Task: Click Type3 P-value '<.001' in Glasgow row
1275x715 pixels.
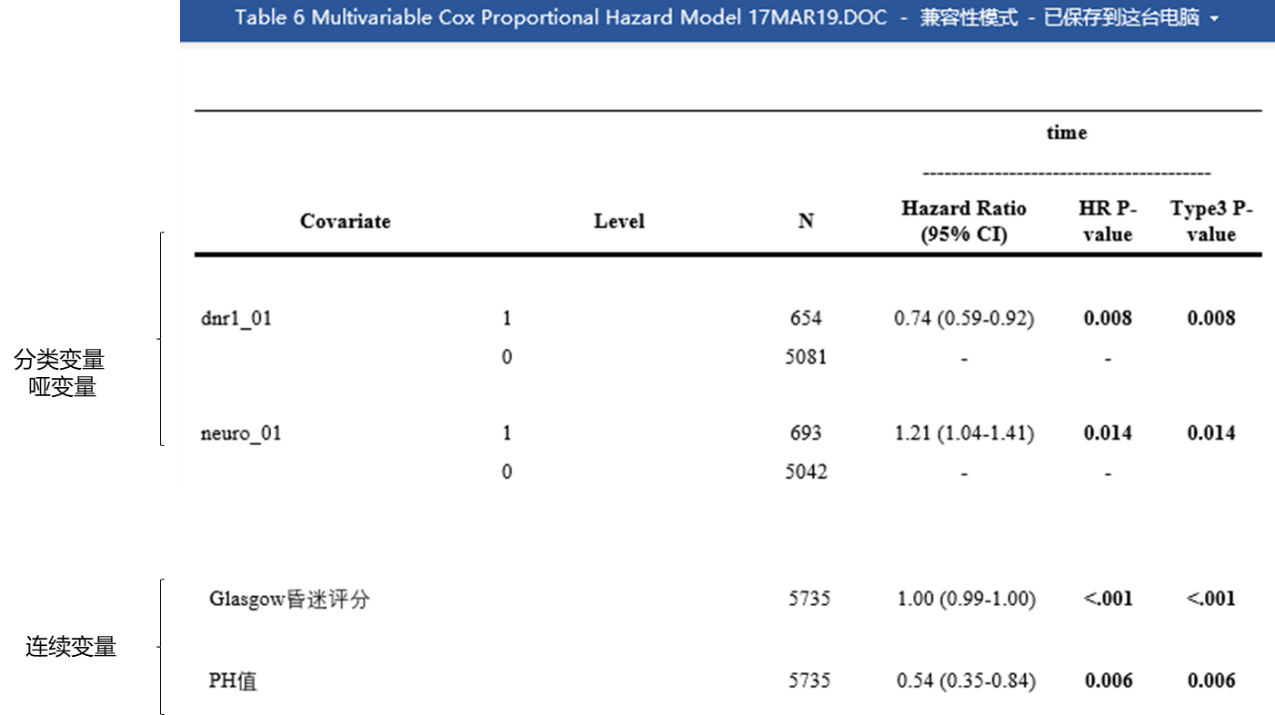Action: [x=1211, y=599]
